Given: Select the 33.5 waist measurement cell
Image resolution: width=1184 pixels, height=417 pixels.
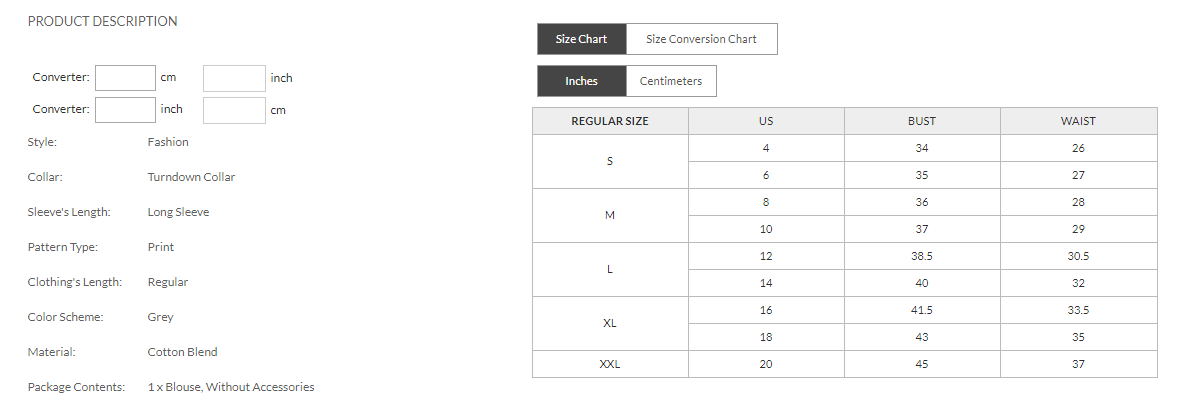Looking at the screenshot, I should tap(1078, 310).
